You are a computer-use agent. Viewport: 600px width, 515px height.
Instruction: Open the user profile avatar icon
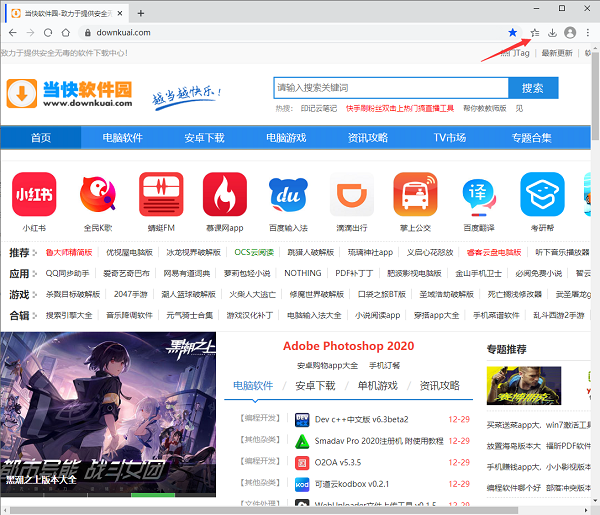pyautogui.click(x=570, y=33)
